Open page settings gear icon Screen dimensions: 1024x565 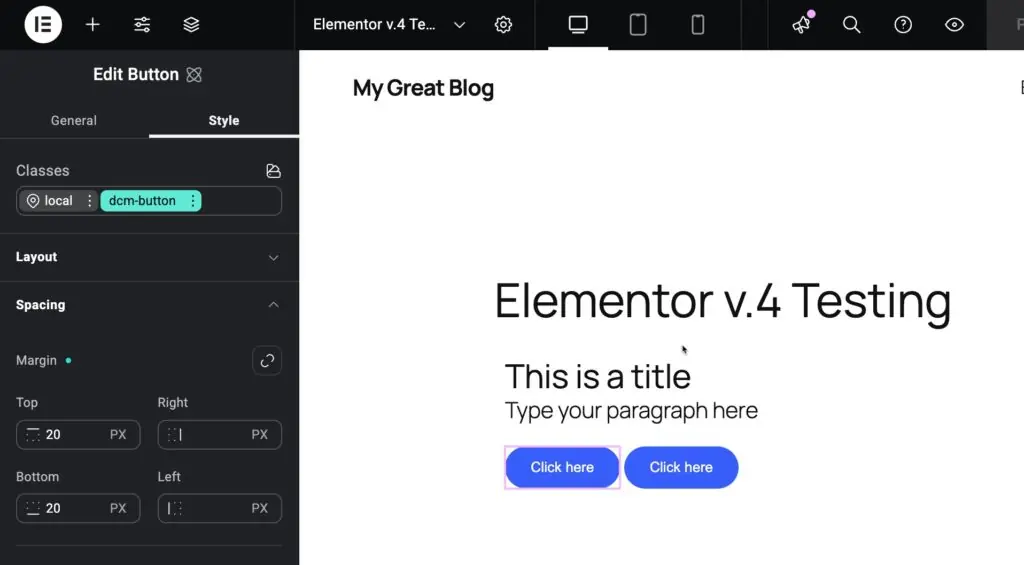[503, 25]
